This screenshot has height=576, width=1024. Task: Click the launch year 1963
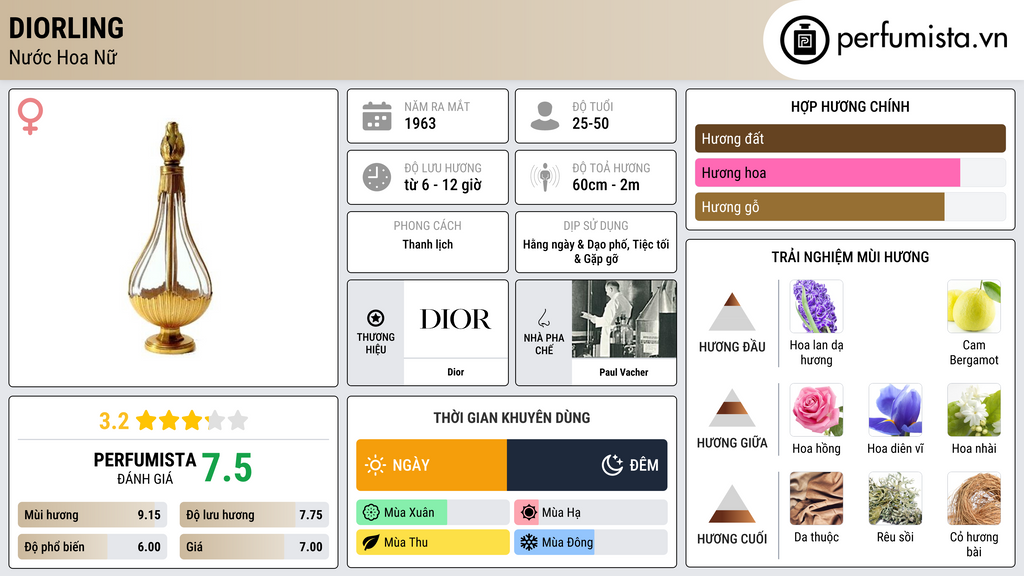click(420, 123)
